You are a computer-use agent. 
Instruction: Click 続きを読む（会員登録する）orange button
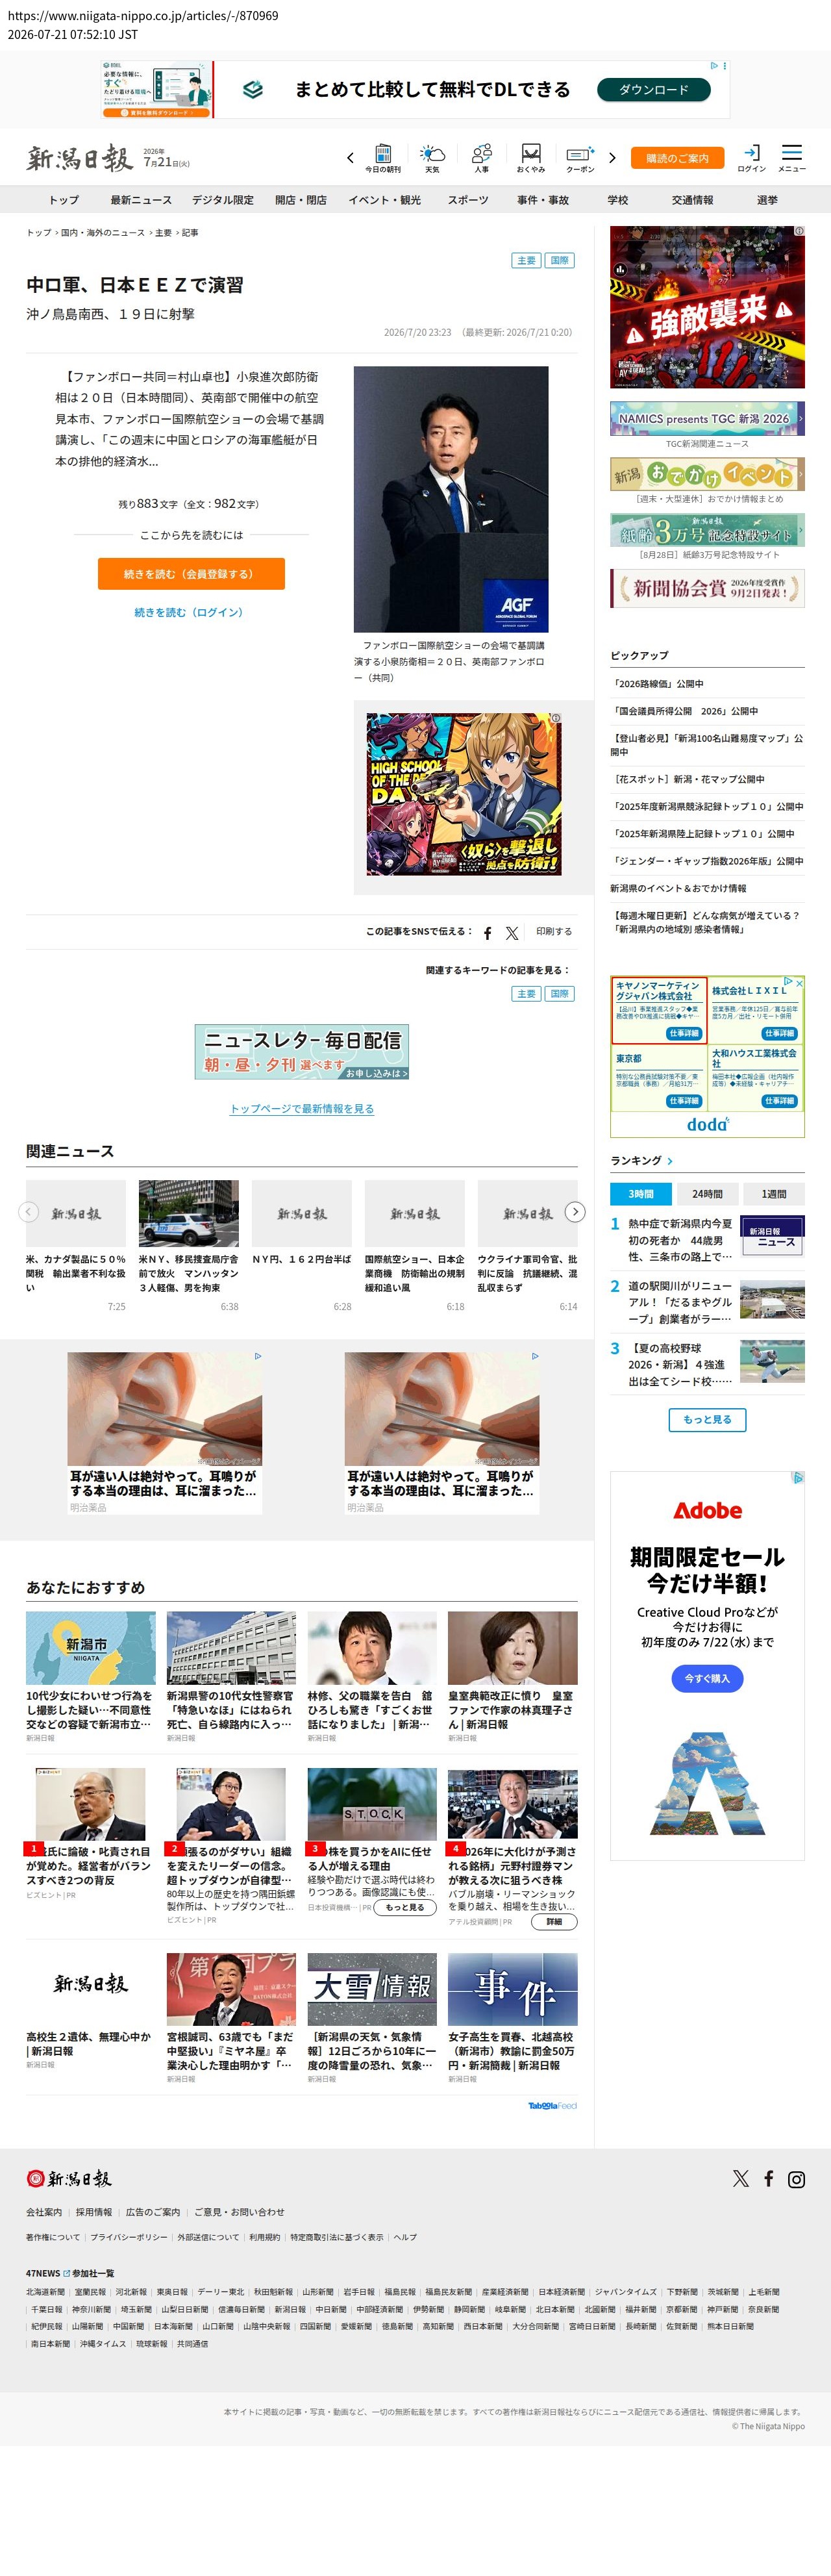click(x=191, y=574)
